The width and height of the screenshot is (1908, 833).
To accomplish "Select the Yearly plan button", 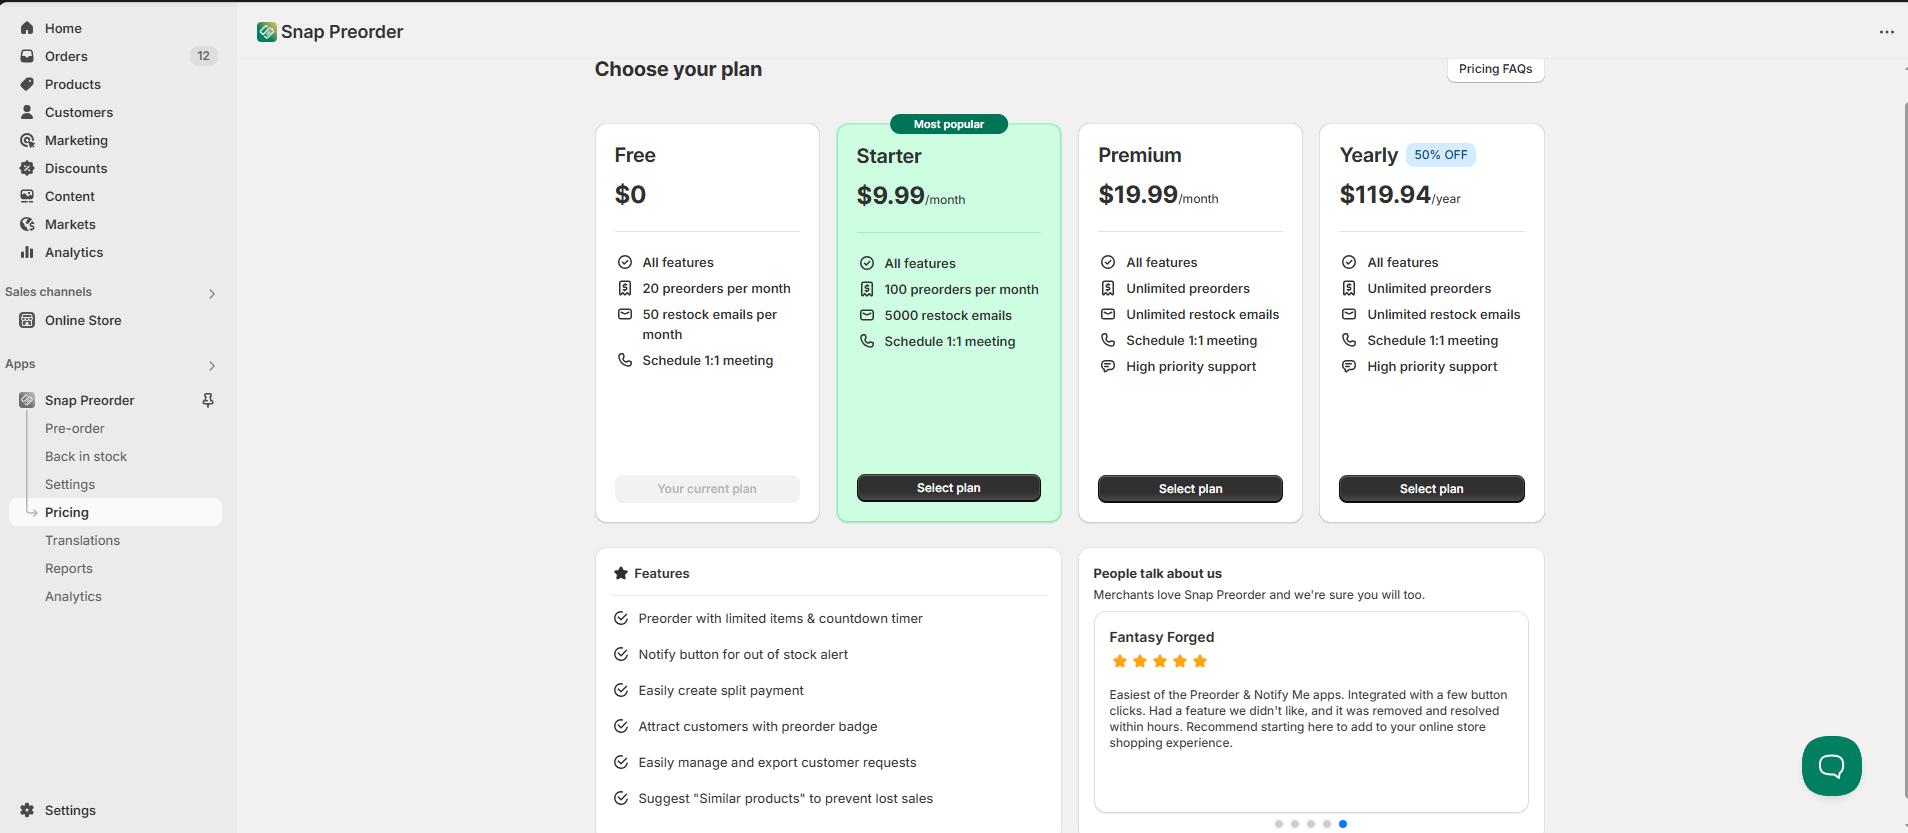I will pos(1431,489).
